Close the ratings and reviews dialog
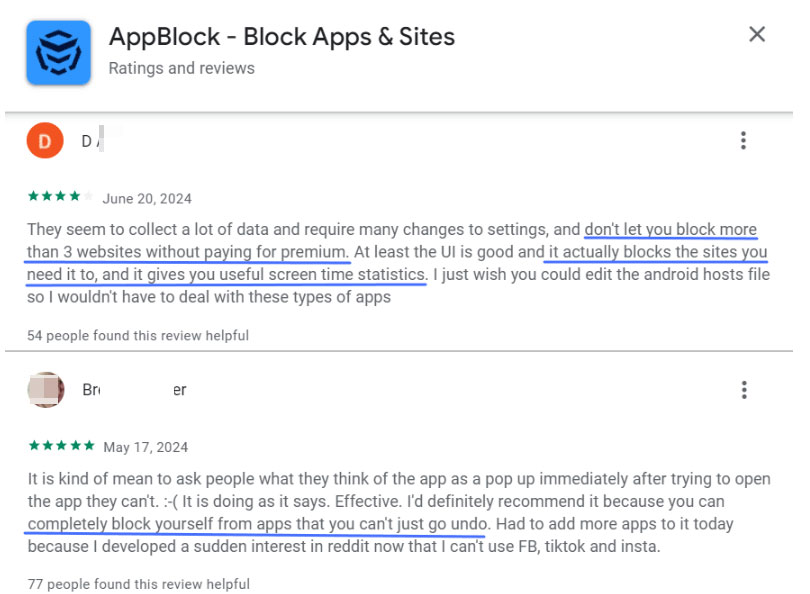The image size is (810, 594). pyautogui.click(x=757, y=35)
